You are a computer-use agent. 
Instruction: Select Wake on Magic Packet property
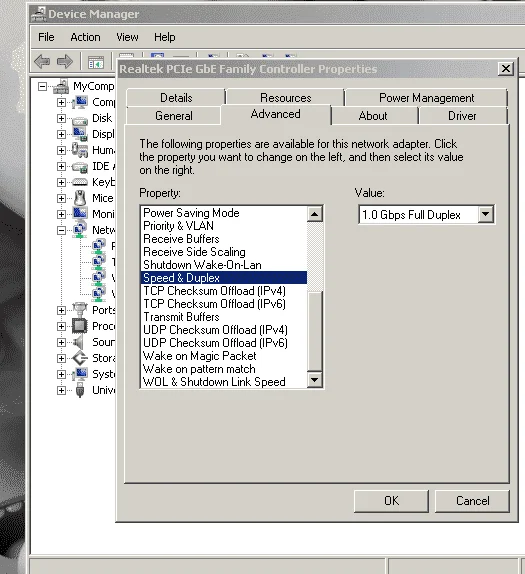point(223,355)
